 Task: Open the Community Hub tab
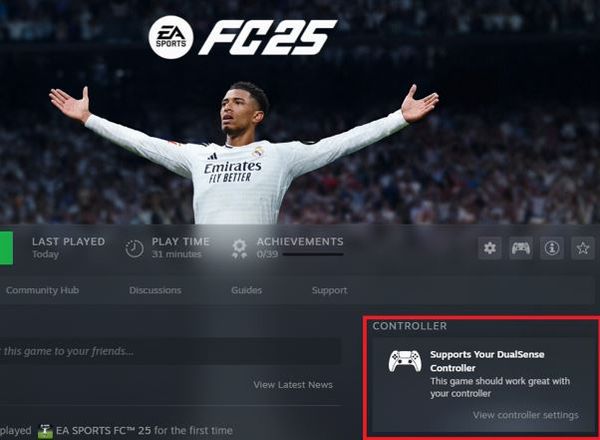pos(42,290)
